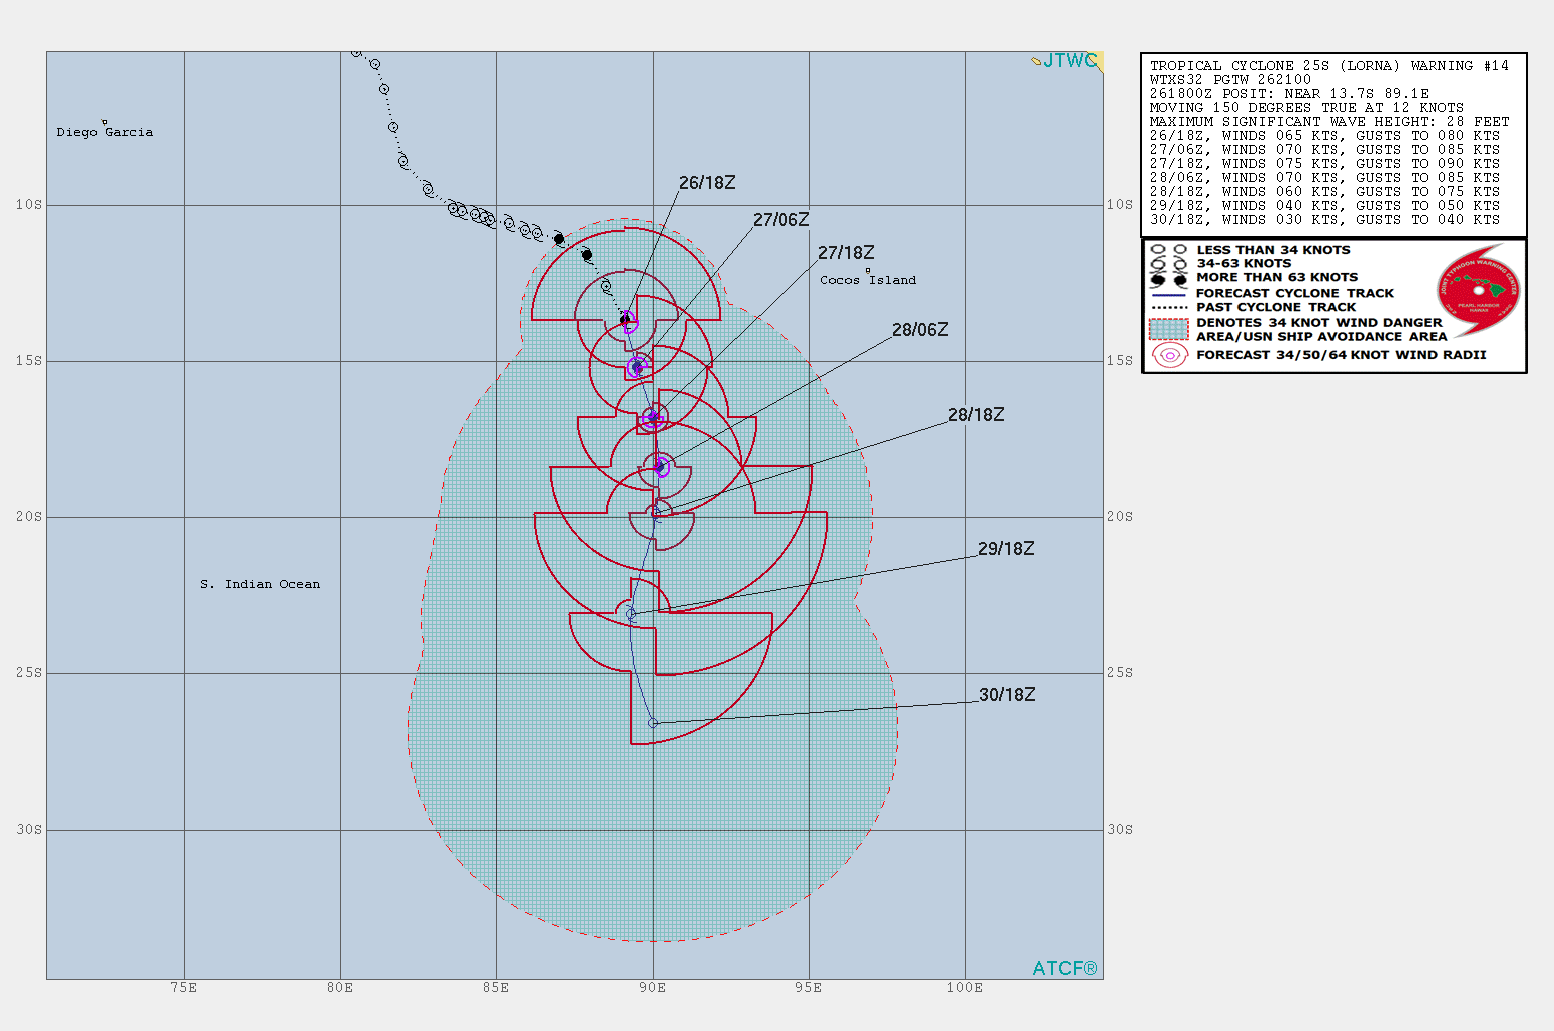The height and width of the screenshot is (1031, 1554).
Task: Click the ATCF® link at bottom right
Action: 1064,969
